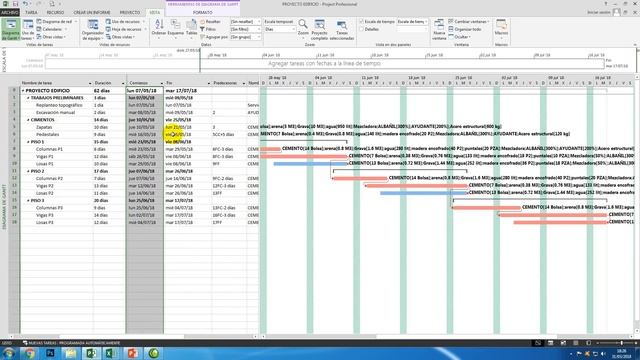640x360 pixels.
Task: Collapse the TRABAJOS PRELIMINARES group
Action: click(28, 98)
